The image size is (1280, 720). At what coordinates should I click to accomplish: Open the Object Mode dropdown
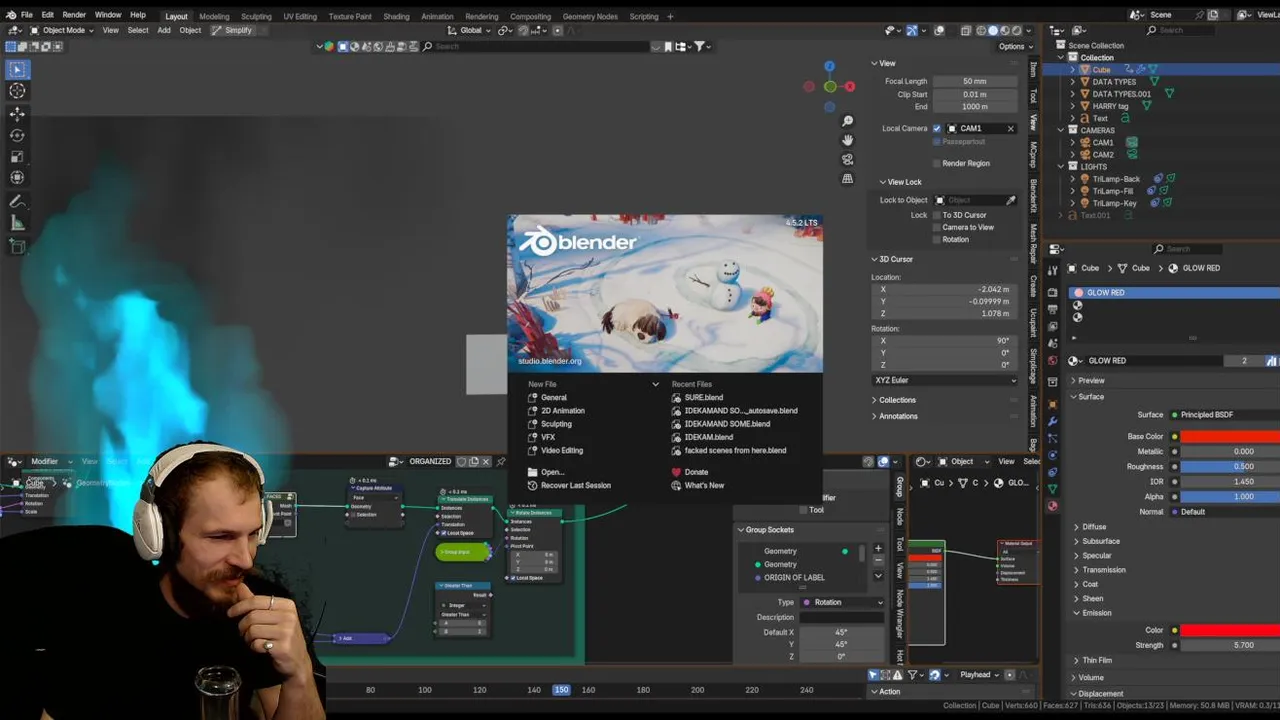[x=62, y=30]
